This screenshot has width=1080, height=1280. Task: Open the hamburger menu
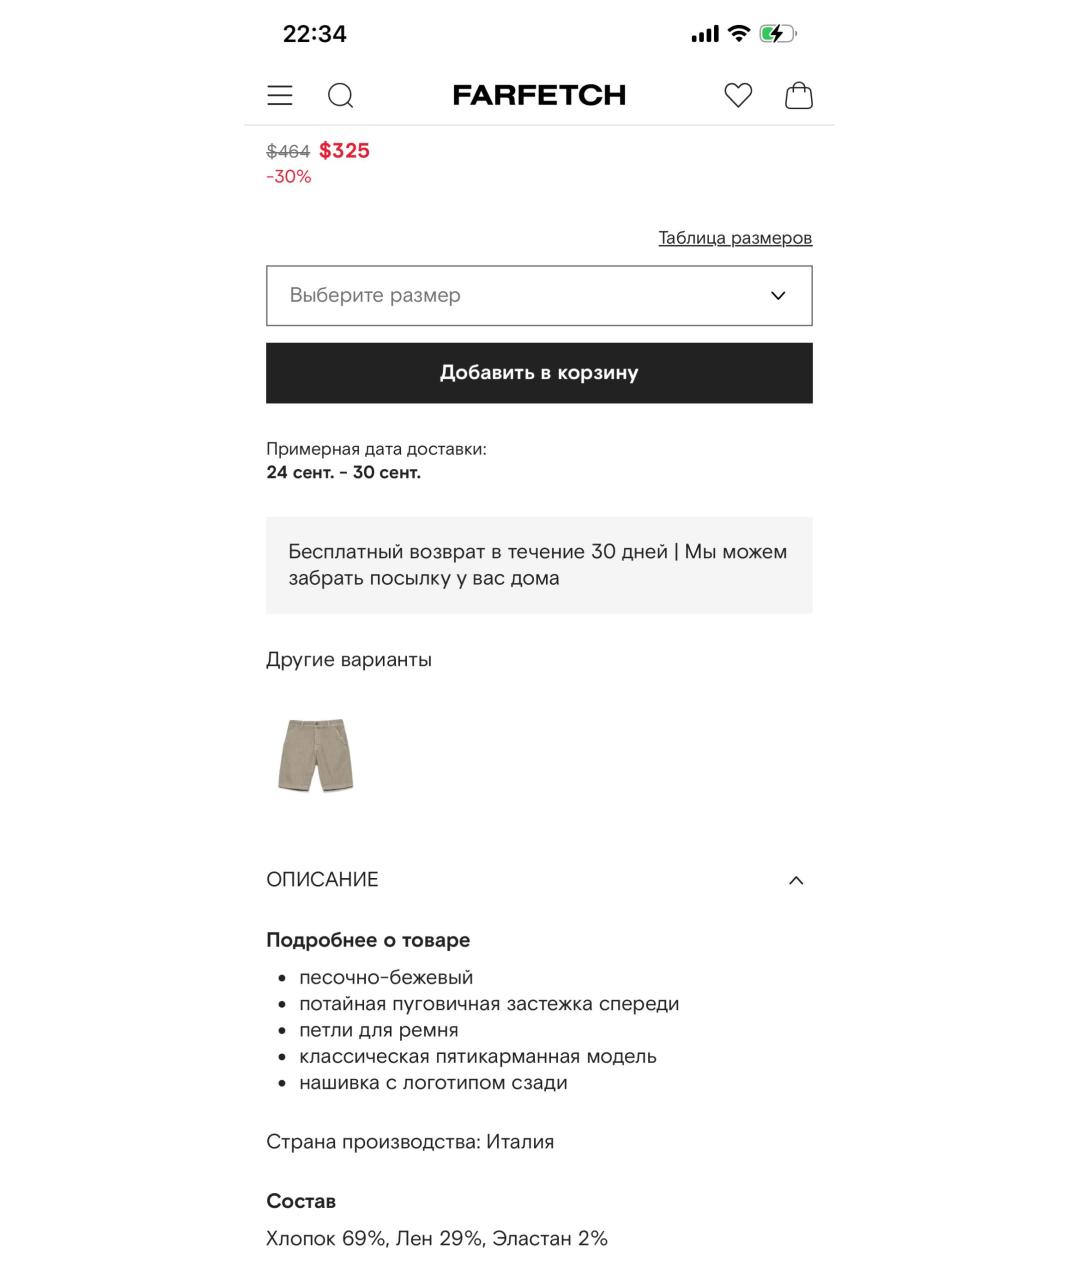point(280,95)
